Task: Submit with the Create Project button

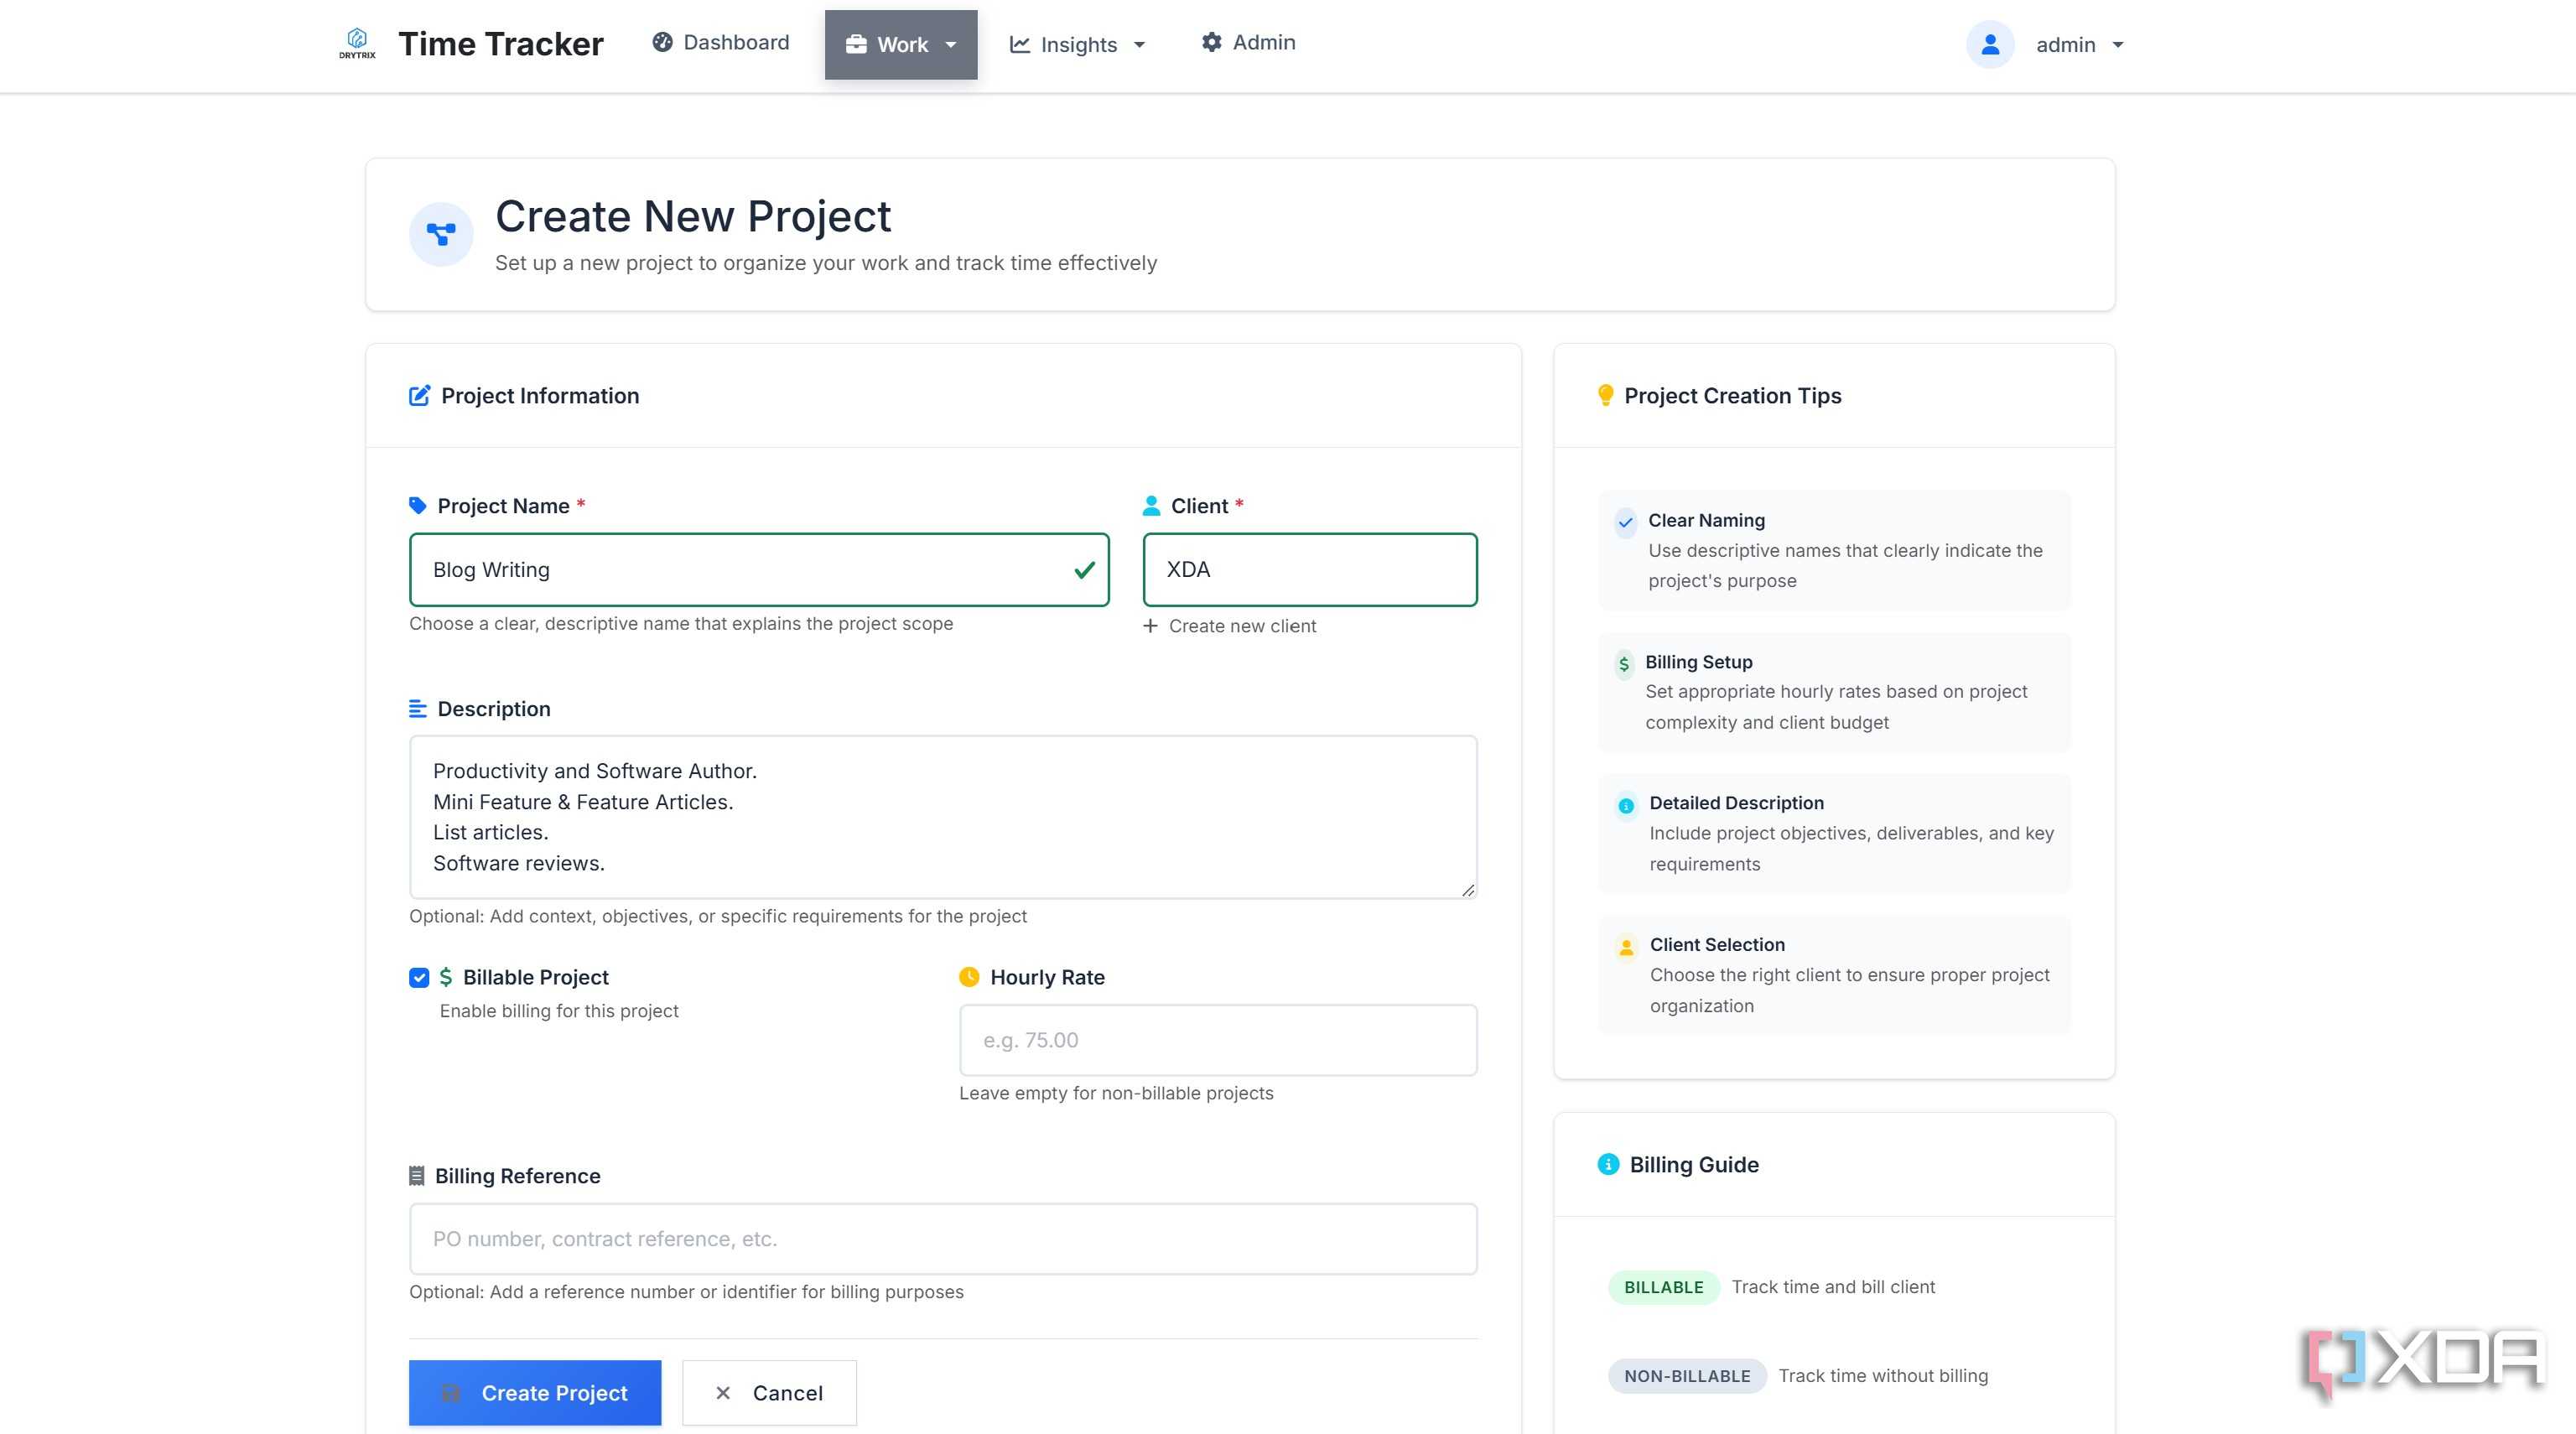Action: (x=535, y=1392)
